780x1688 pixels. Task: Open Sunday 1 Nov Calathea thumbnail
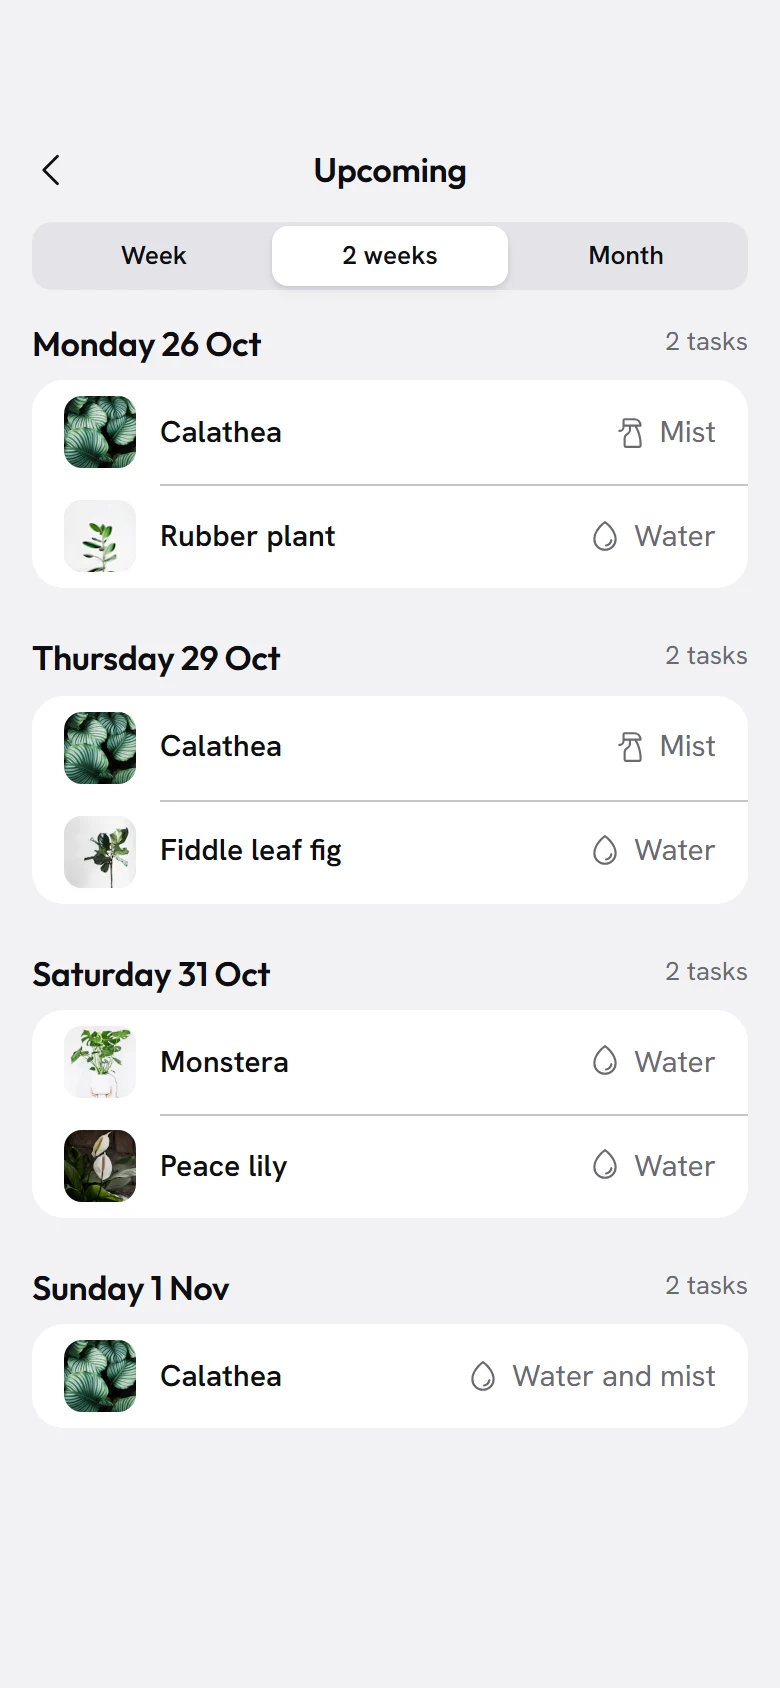point(100,1376)
